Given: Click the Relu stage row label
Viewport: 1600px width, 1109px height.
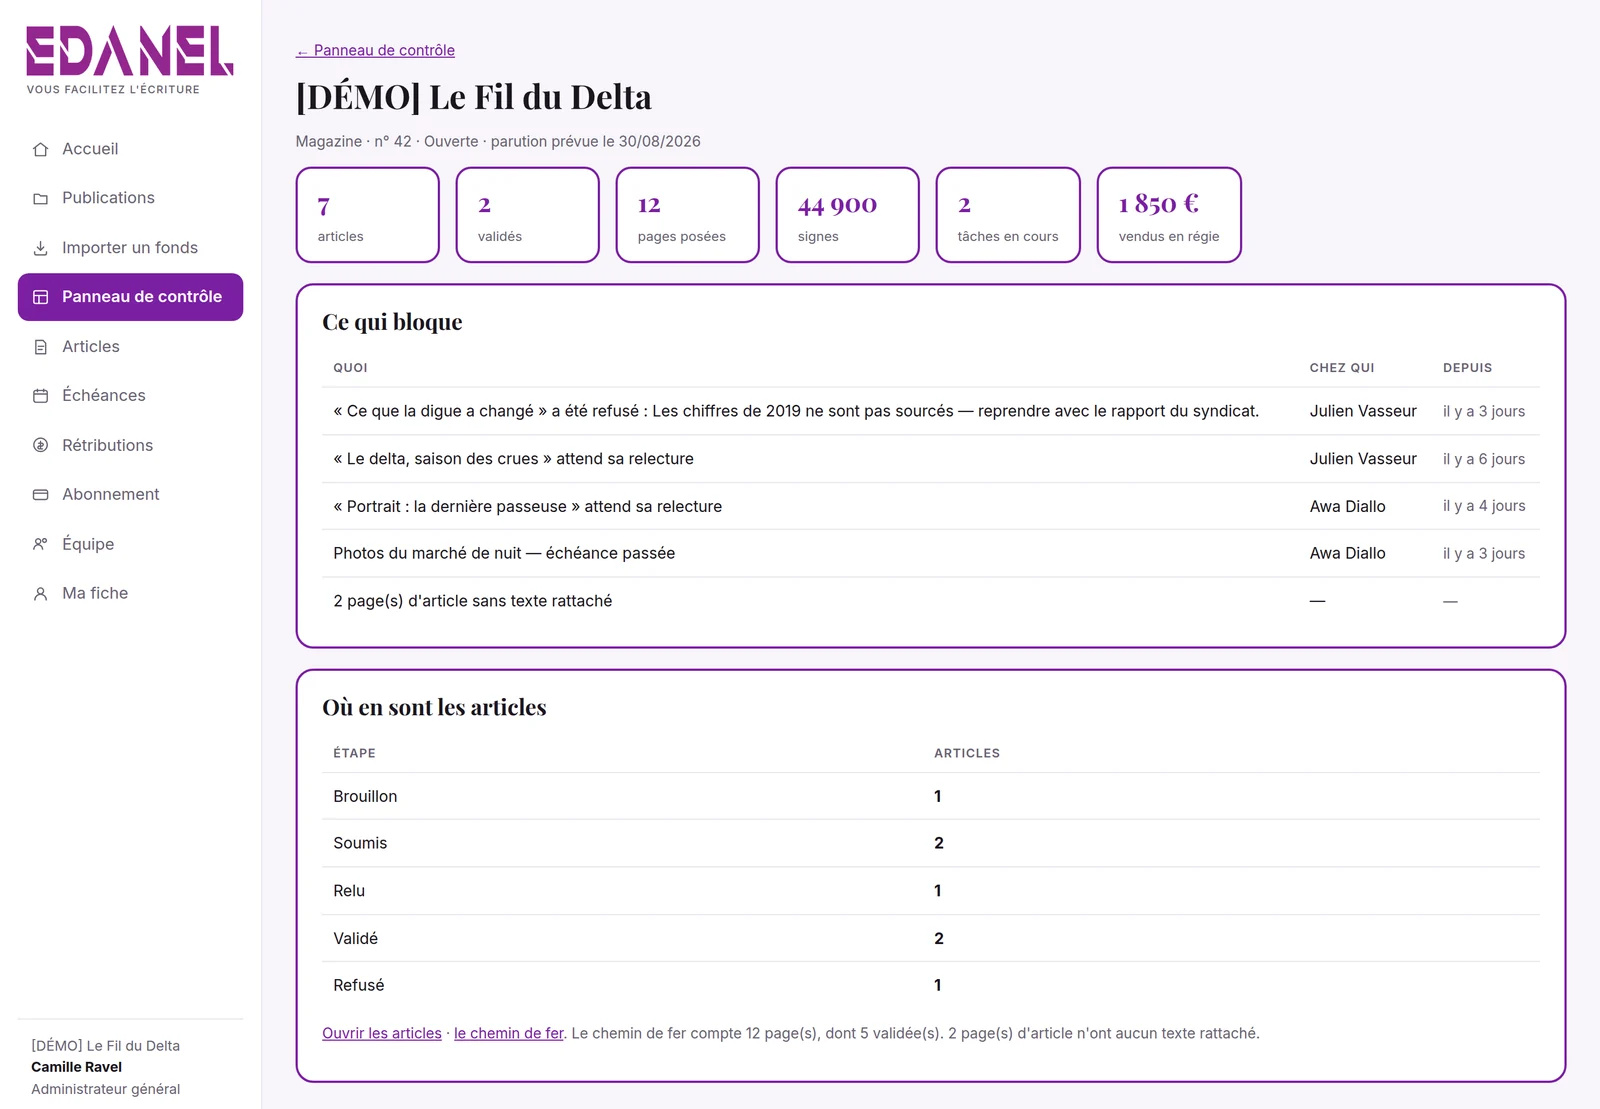Looking at the screenshot, I should (x=349, y=891).
